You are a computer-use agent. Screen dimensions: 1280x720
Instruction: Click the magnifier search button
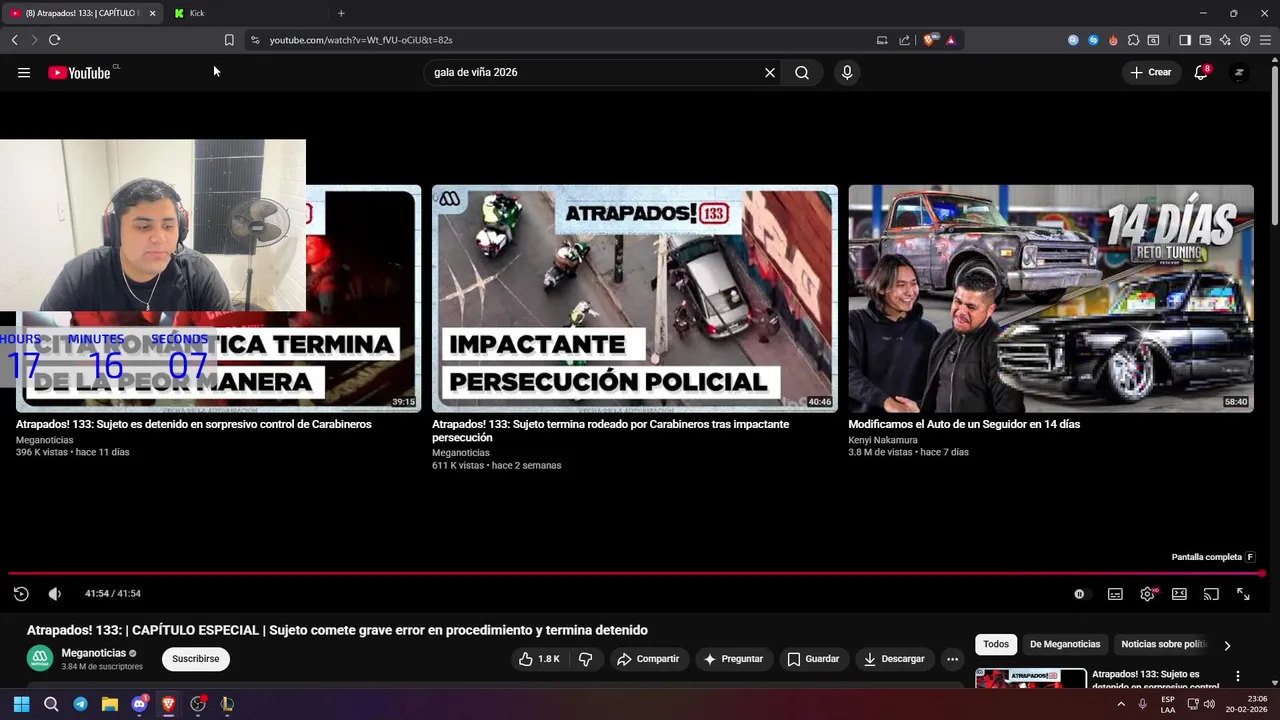(x=802, y=72)
